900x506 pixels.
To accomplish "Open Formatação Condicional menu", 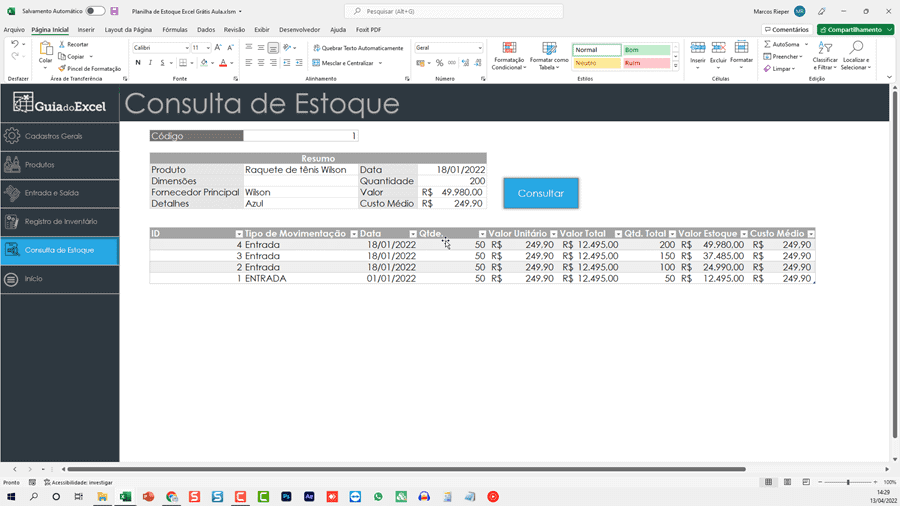I will (x=509, y=56).
